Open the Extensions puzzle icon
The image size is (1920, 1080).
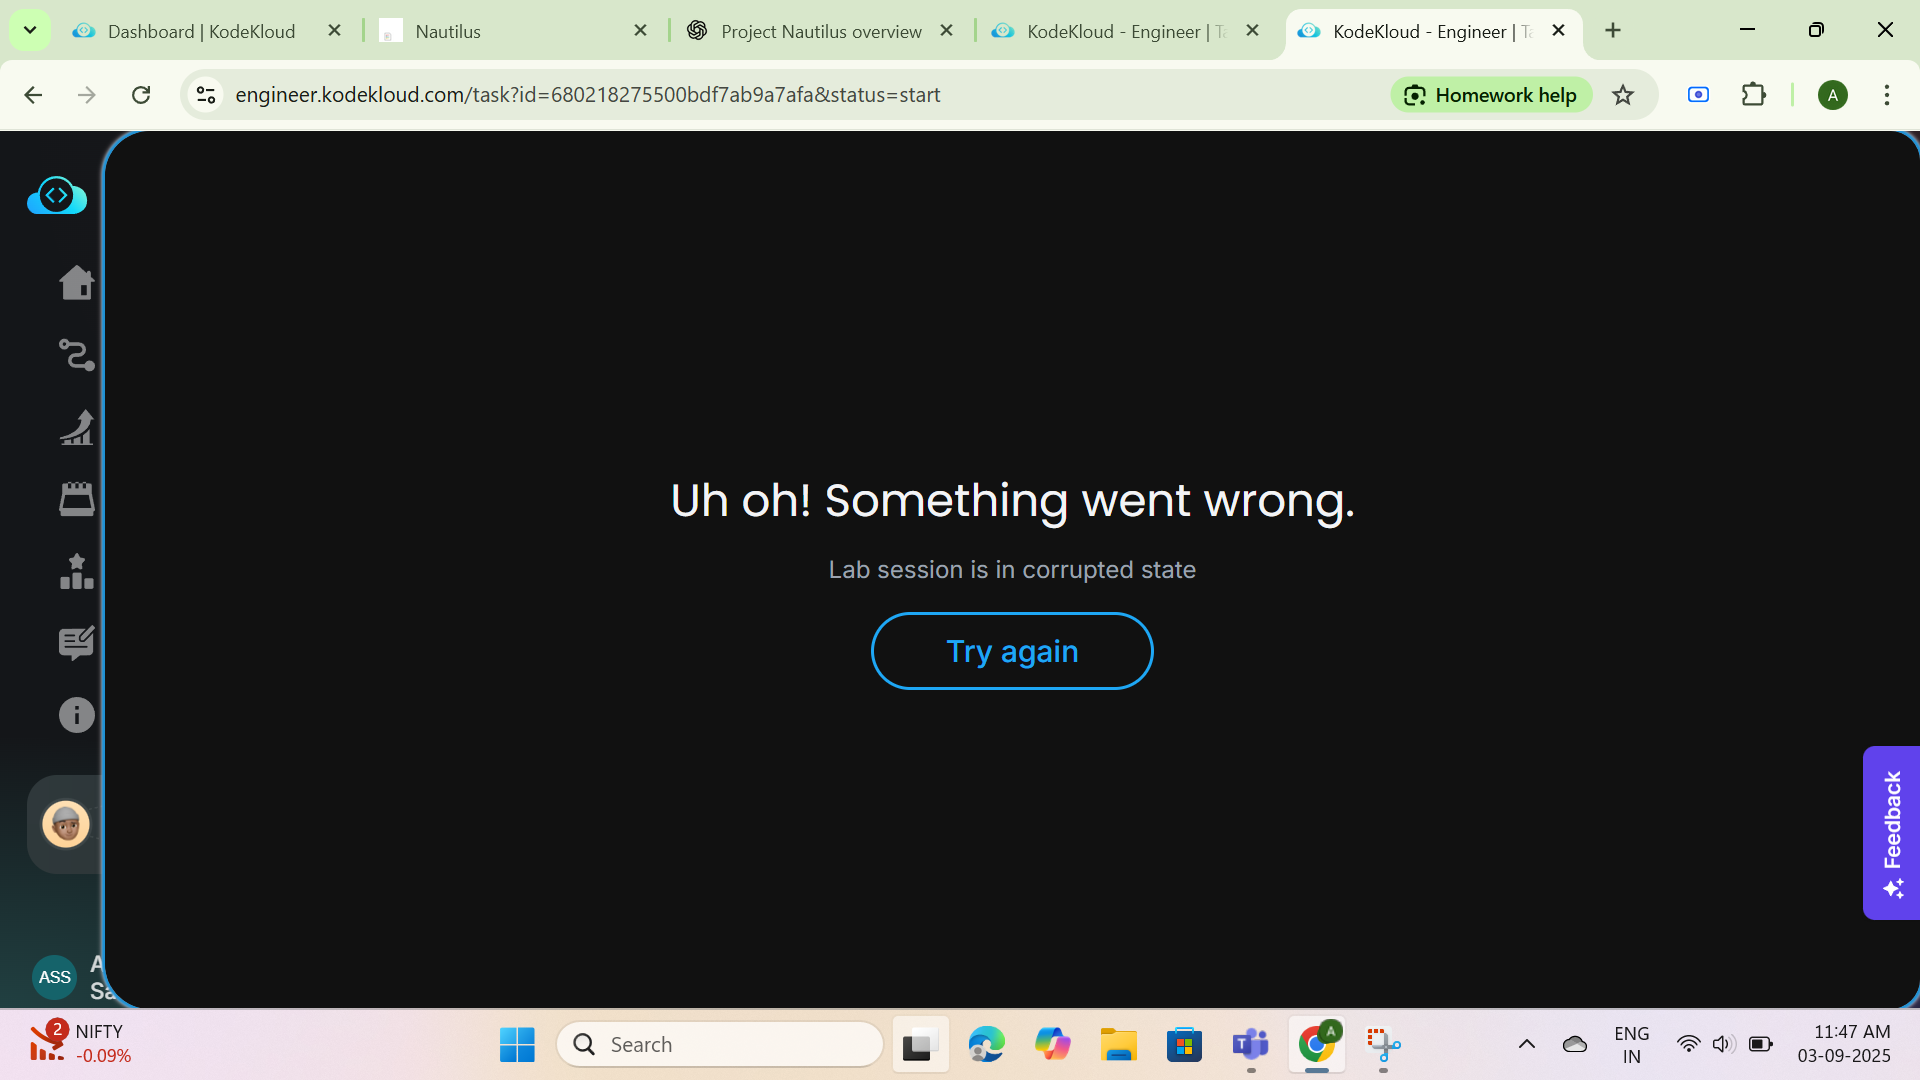click(1754, 95)
